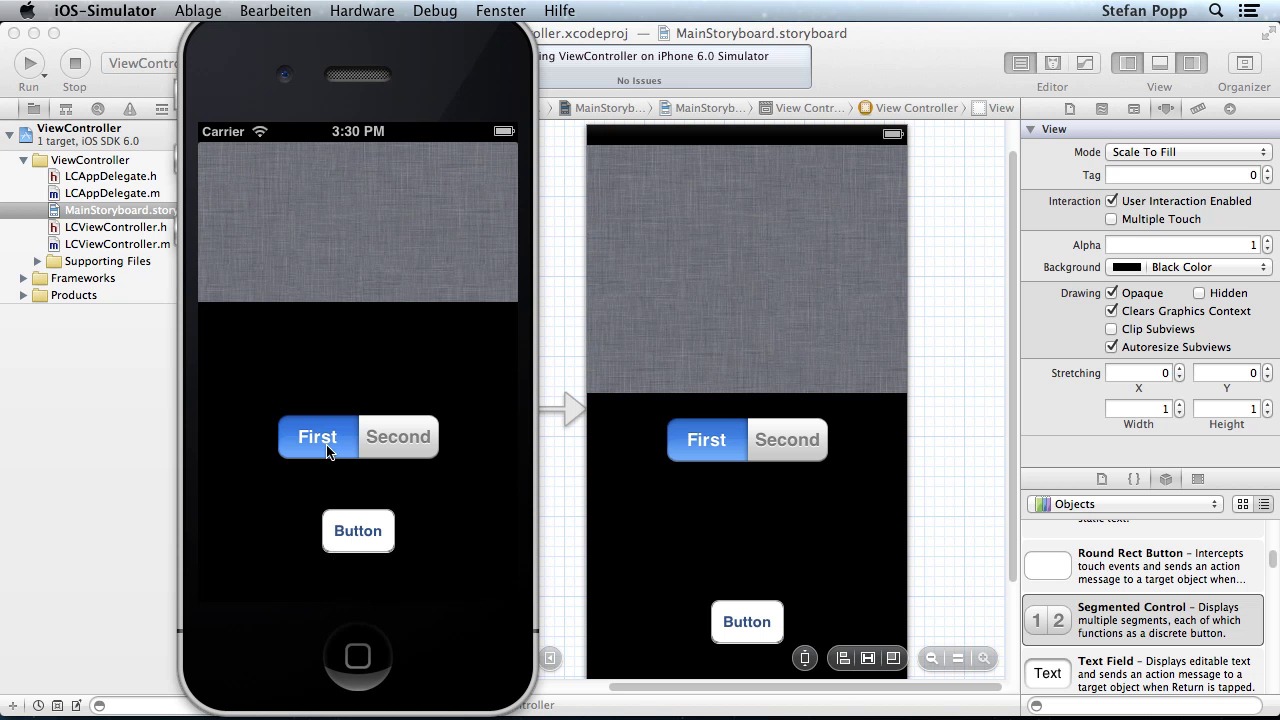Screen dimensions: 1280x720
Task: Open the Issue navigator warning icon
Action: click(130, 108)
